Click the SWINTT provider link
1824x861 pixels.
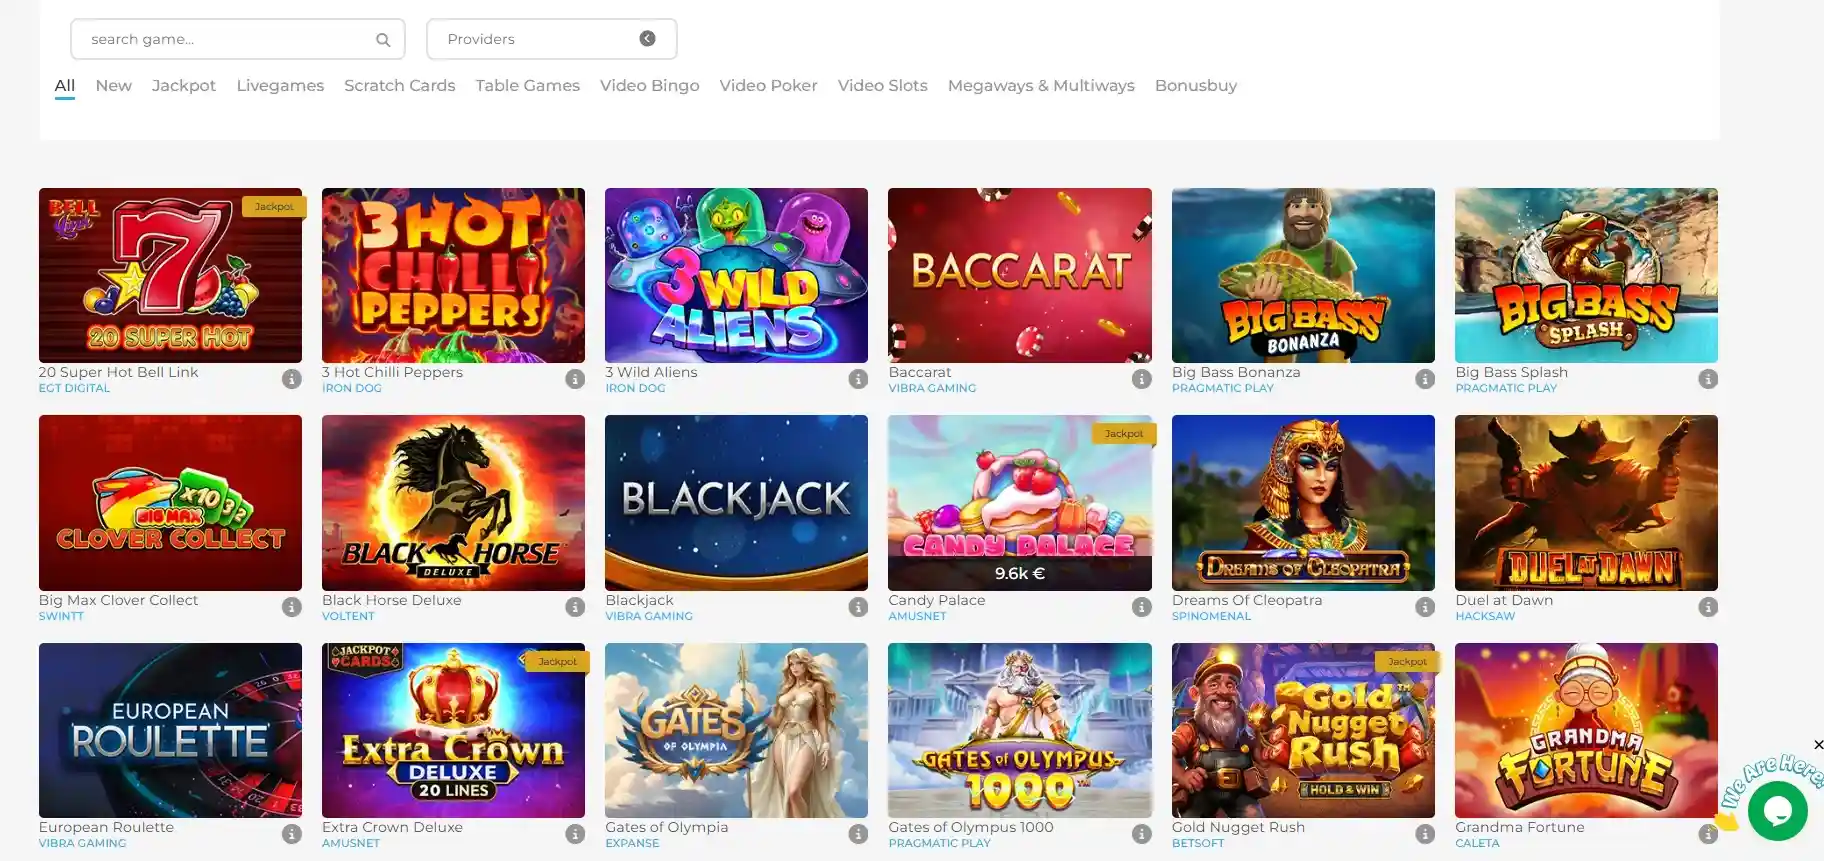coord(61,616)
